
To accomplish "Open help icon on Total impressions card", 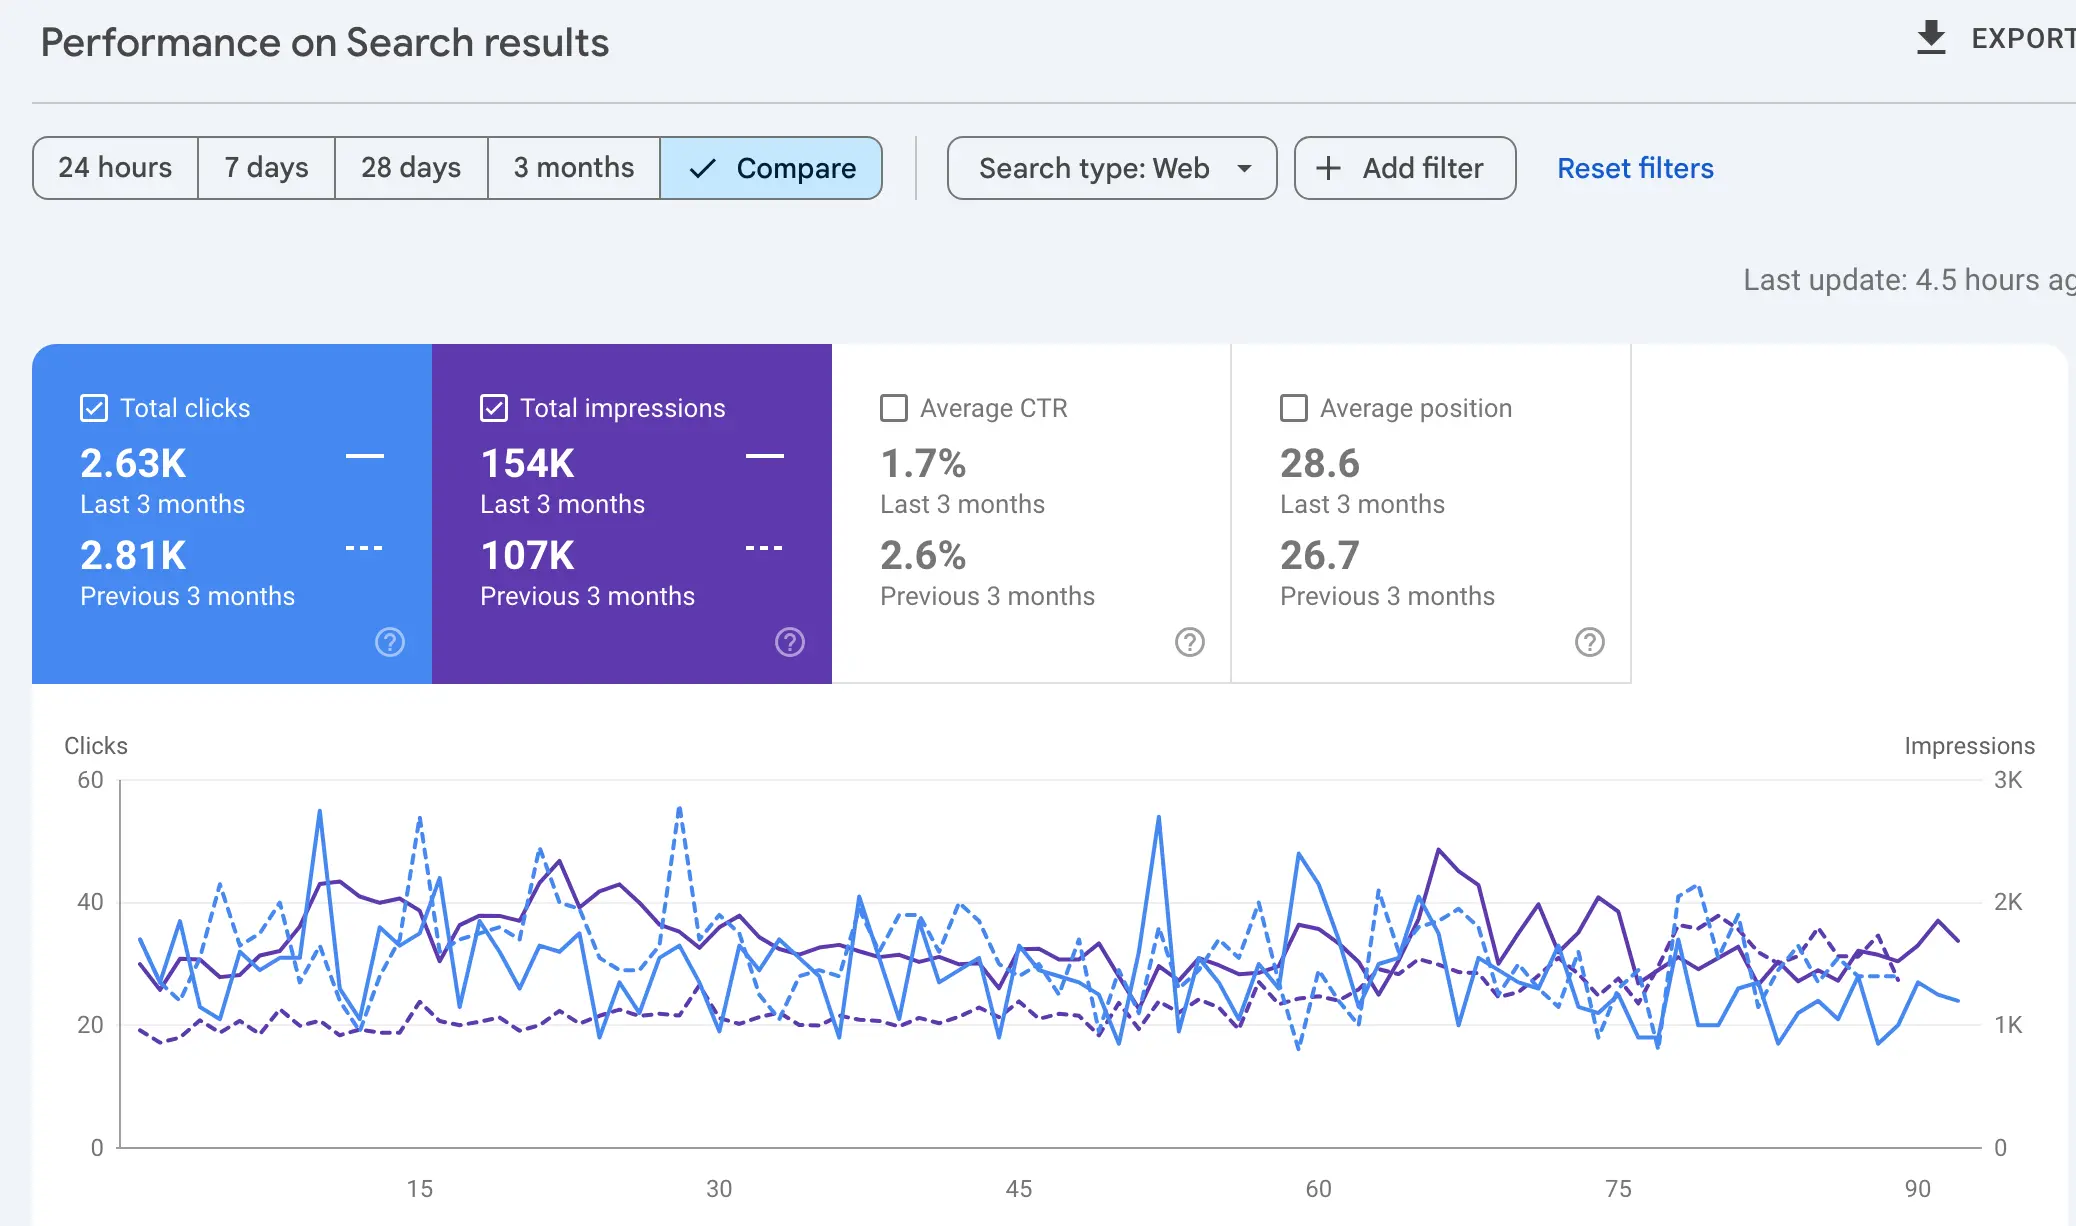I will tap(790, 642).
